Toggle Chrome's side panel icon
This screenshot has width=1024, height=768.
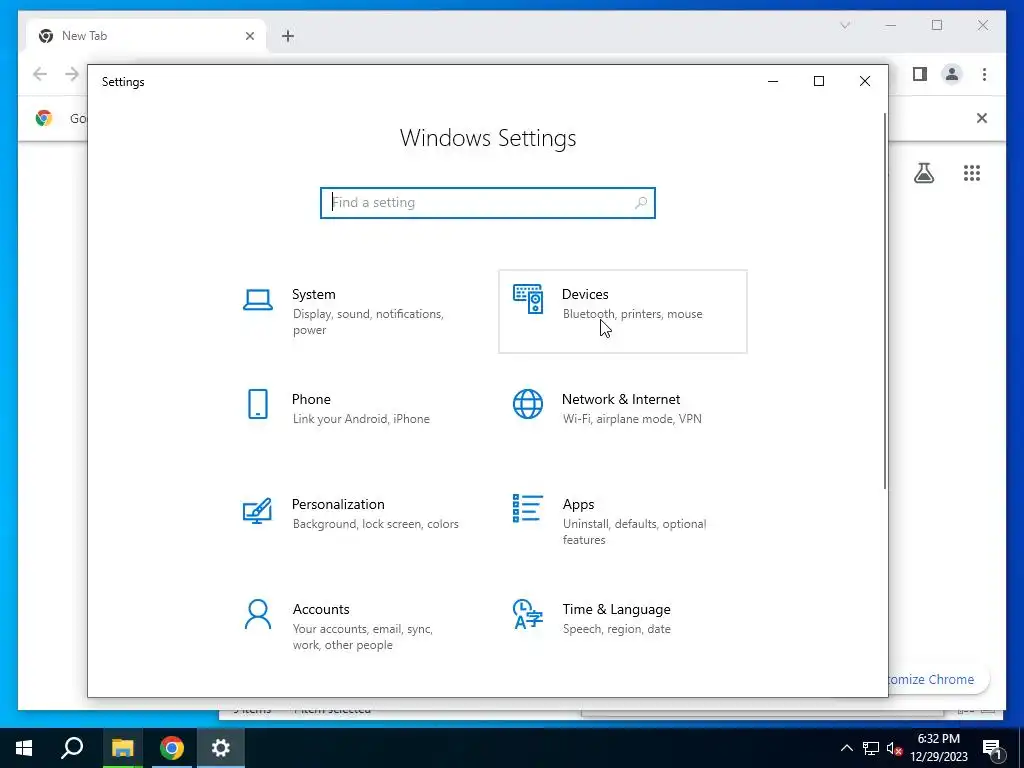pos(920,74)
